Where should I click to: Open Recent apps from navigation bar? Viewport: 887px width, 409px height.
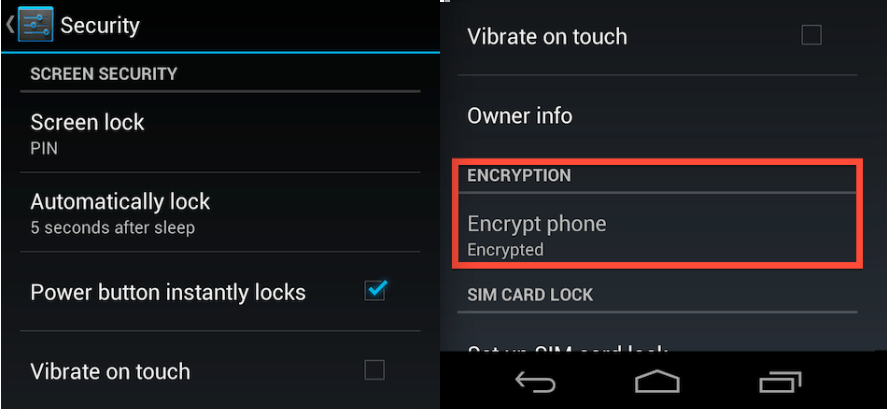(x=780, y=382)
